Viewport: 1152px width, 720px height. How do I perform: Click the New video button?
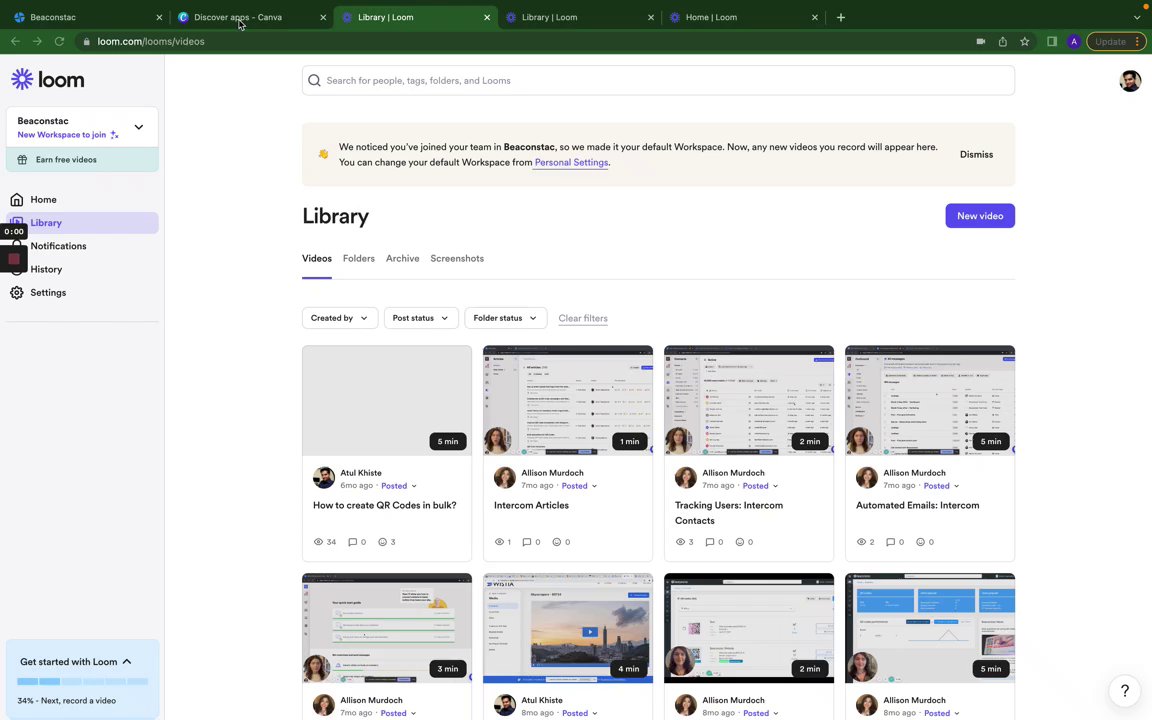979,216
